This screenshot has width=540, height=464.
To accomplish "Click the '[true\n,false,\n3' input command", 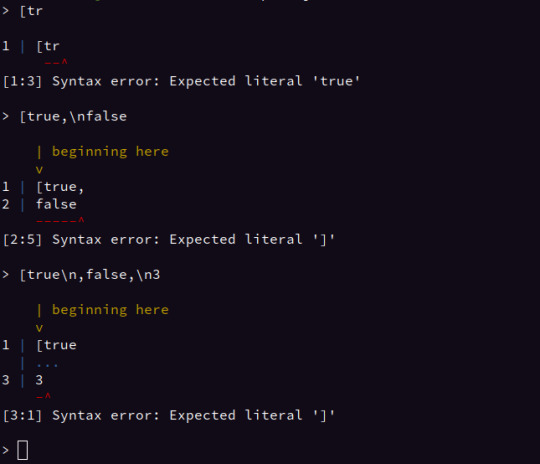I will tap(90, 275).
